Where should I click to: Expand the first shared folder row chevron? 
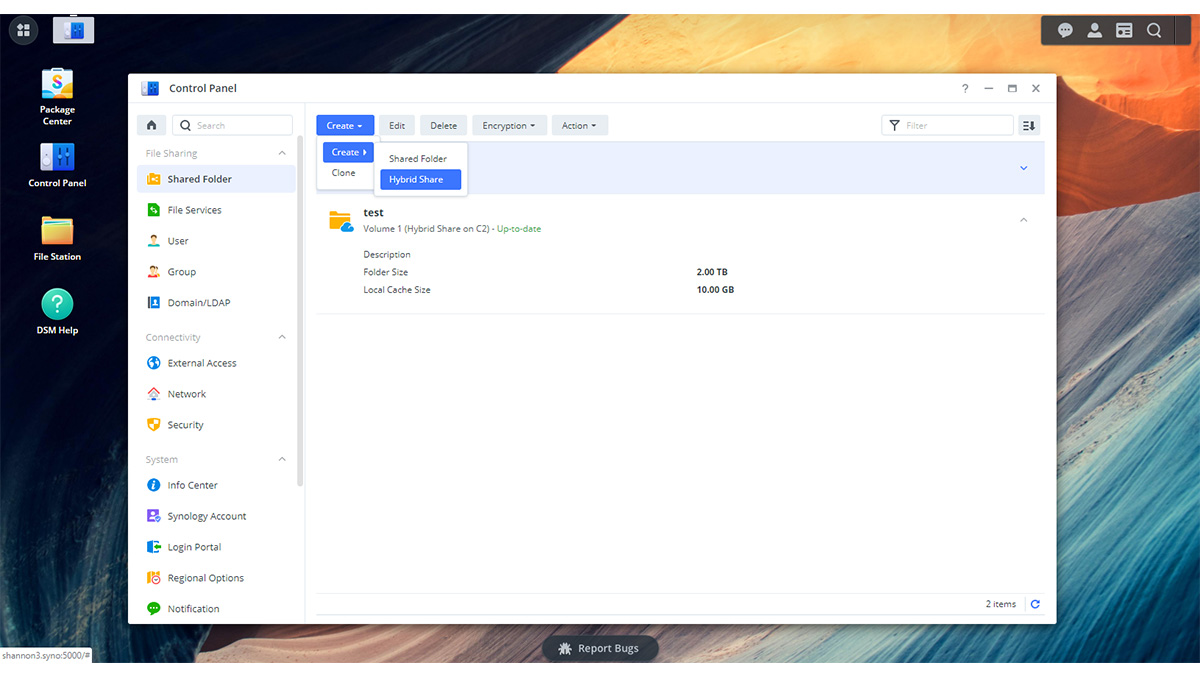[x=1023, y=168]
